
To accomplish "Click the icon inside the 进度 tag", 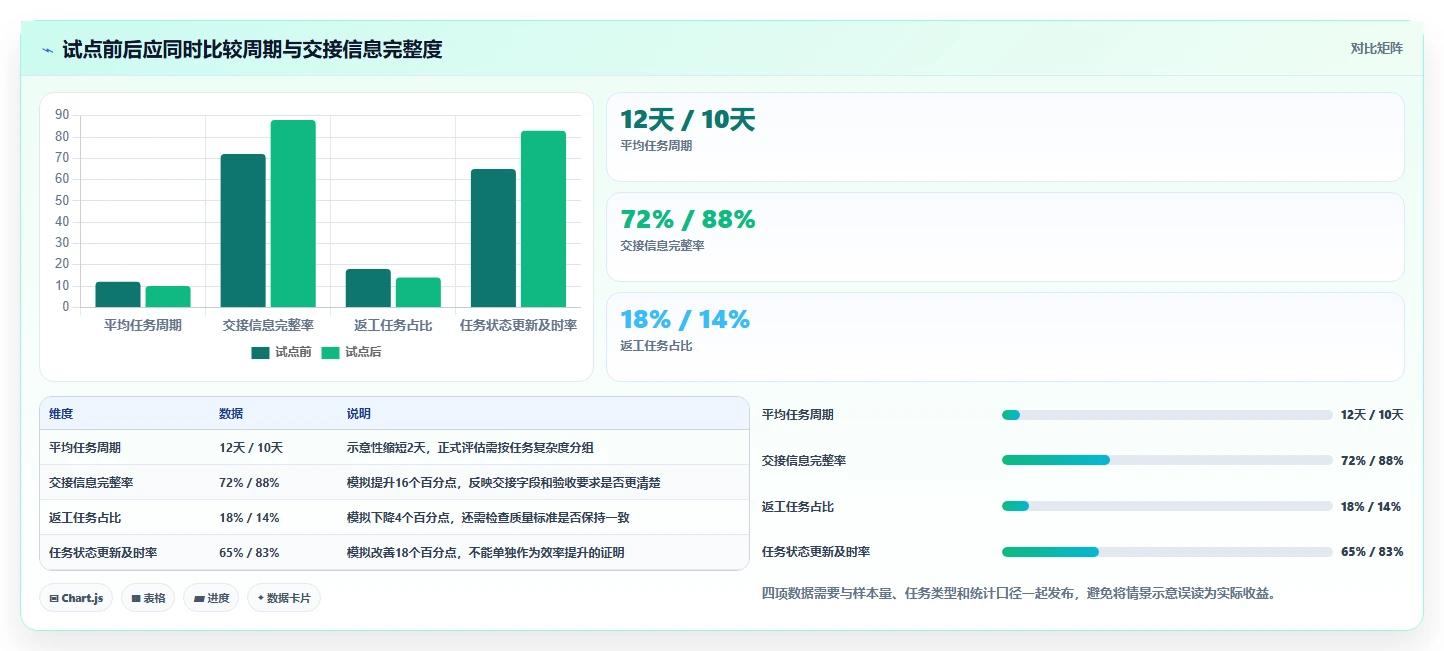I will point(199,598).
